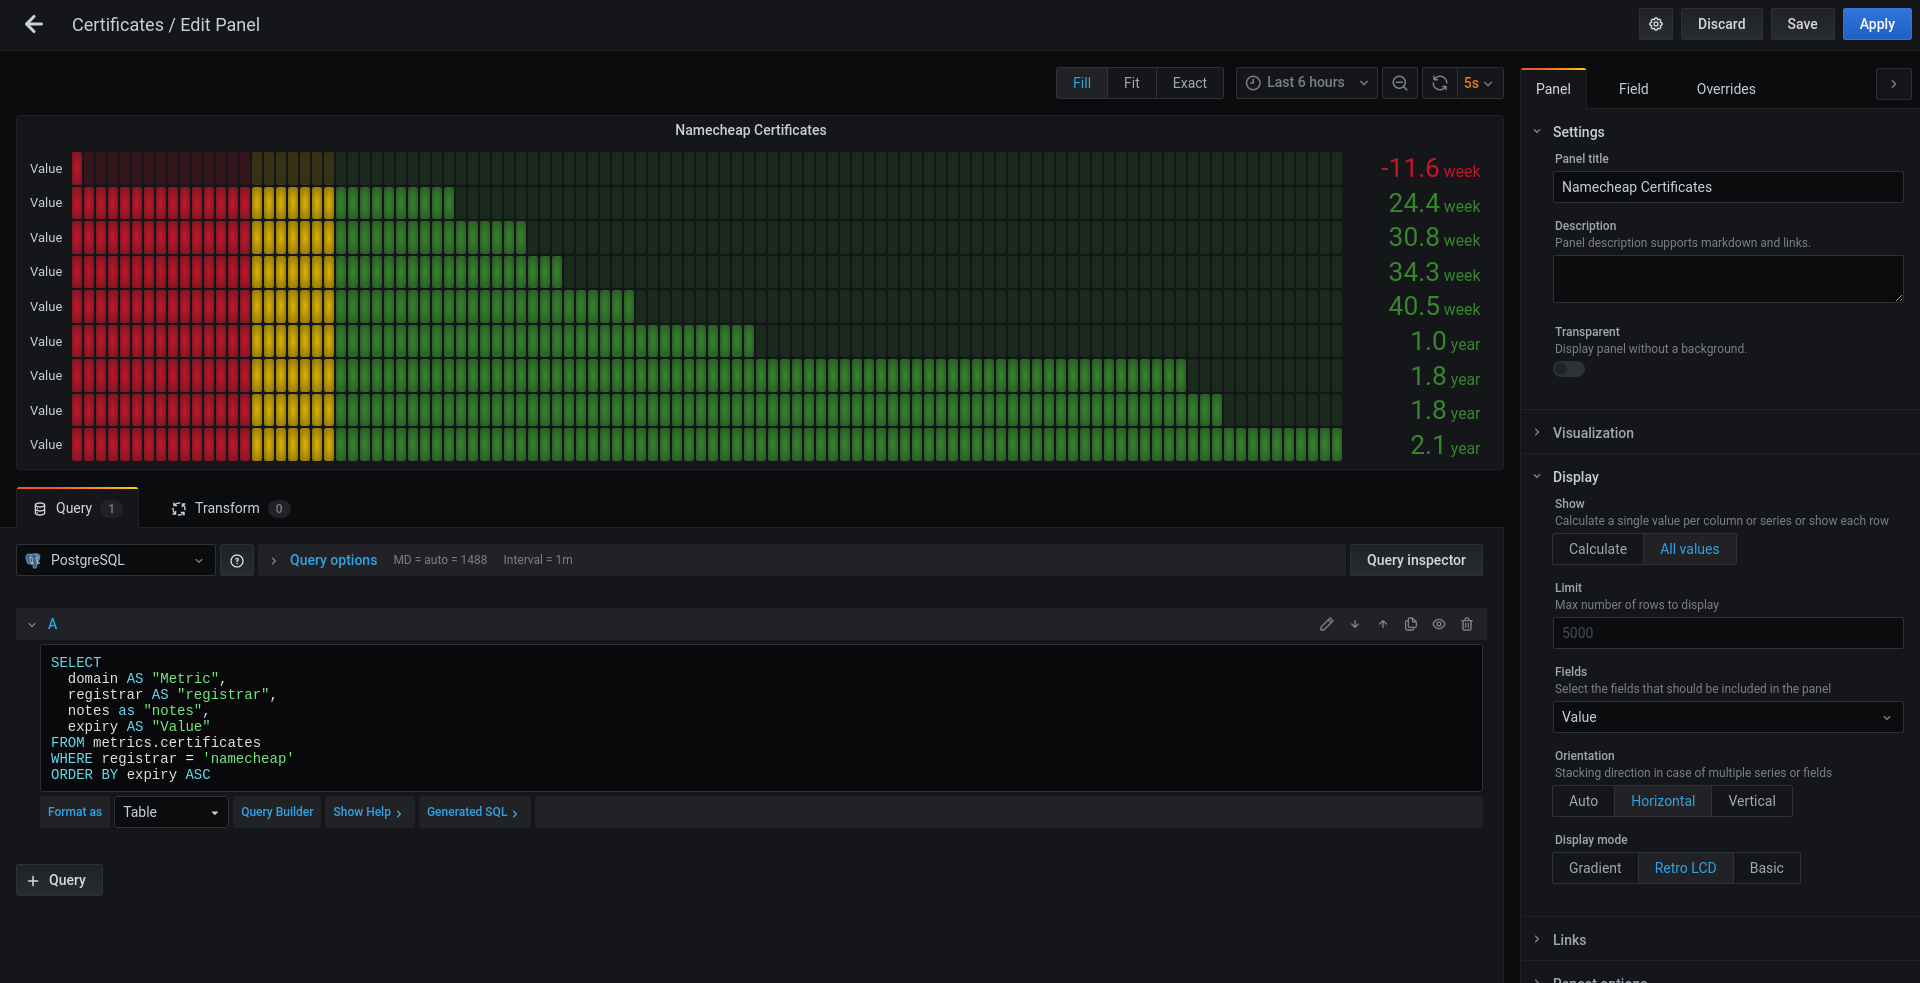
Task: Delete query A with trash icon
Action: point(1467,624)
